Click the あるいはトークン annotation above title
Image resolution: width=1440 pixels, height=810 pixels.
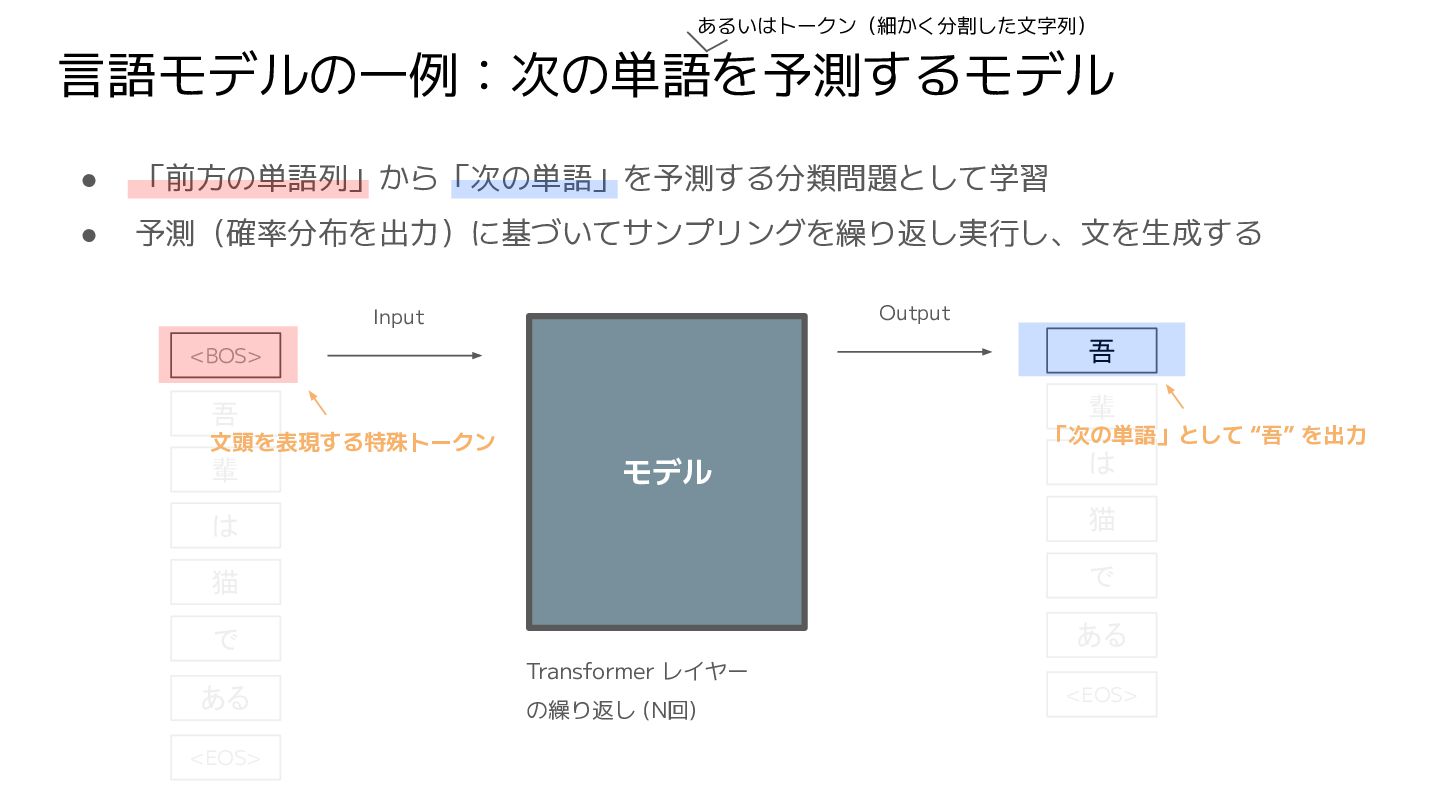pos(891,26)
